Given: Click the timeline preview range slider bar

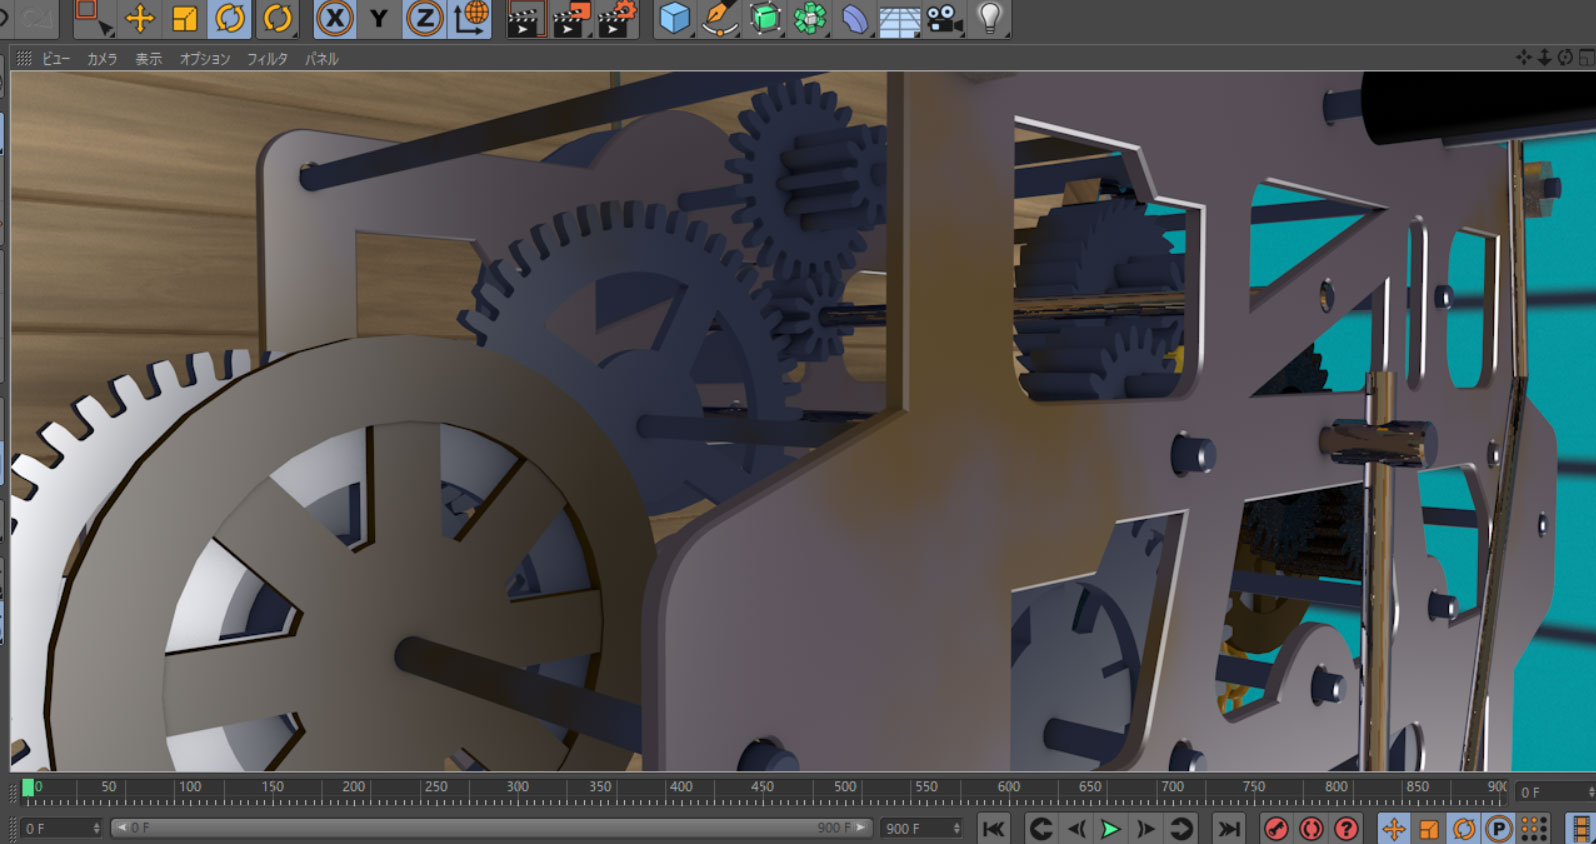Looking at the screenshot, I should (490, 828).
